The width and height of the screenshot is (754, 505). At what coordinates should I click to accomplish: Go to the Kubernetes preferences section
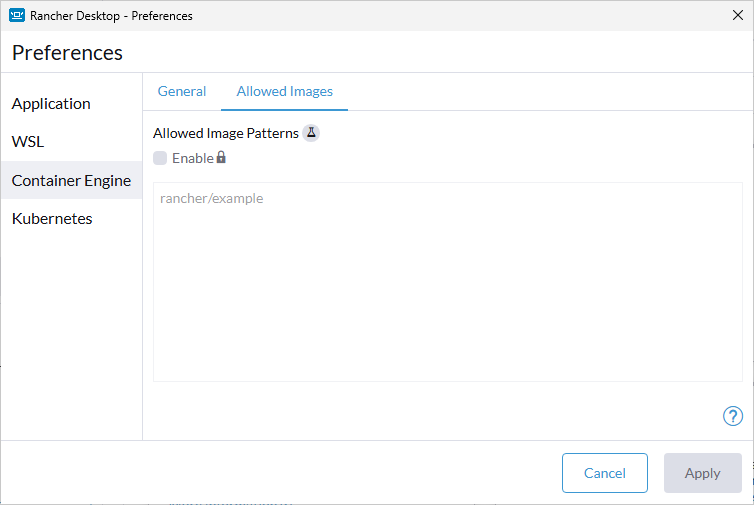click(x=52, y=219)
